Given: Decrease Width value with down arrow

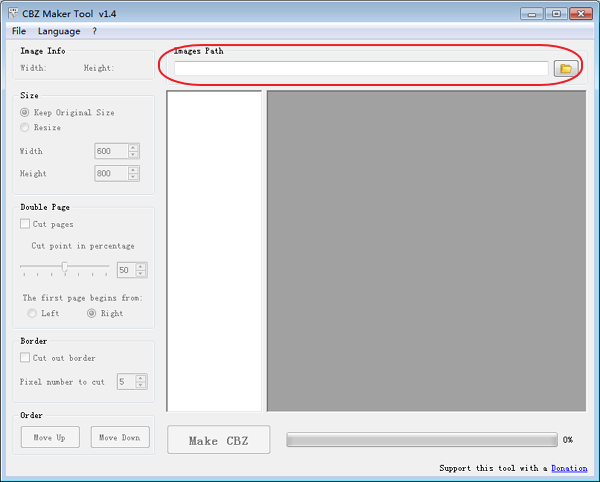Looking at the screenshot, I should tap(133, 154).
